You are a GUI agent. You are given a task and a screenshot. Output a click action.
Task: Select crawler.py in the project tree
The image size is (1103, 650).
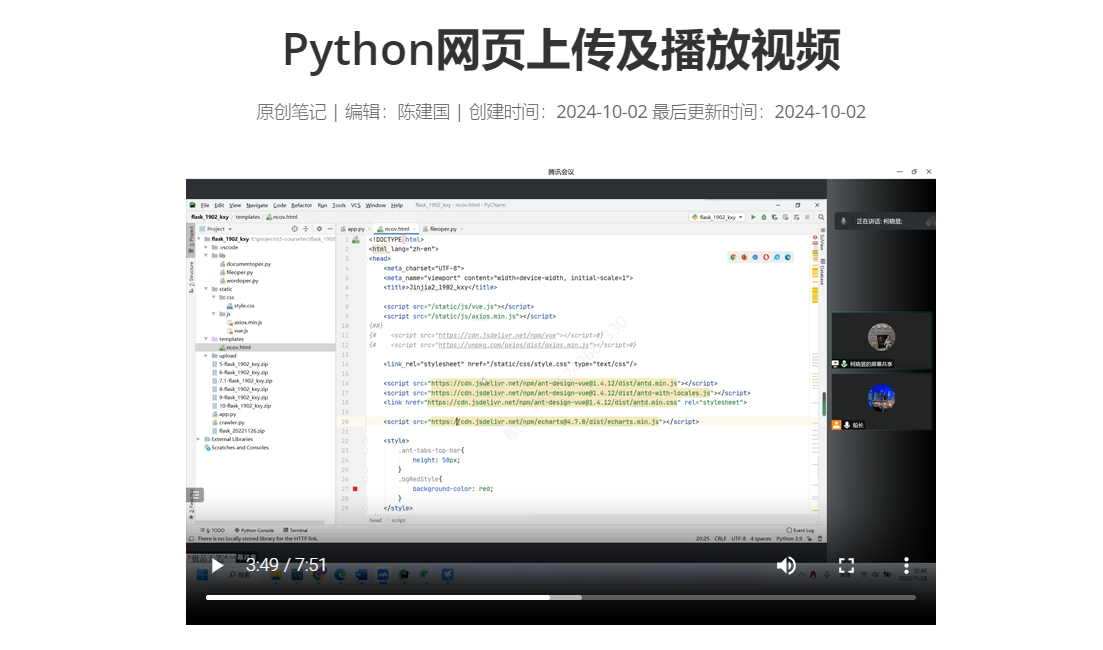231,422
